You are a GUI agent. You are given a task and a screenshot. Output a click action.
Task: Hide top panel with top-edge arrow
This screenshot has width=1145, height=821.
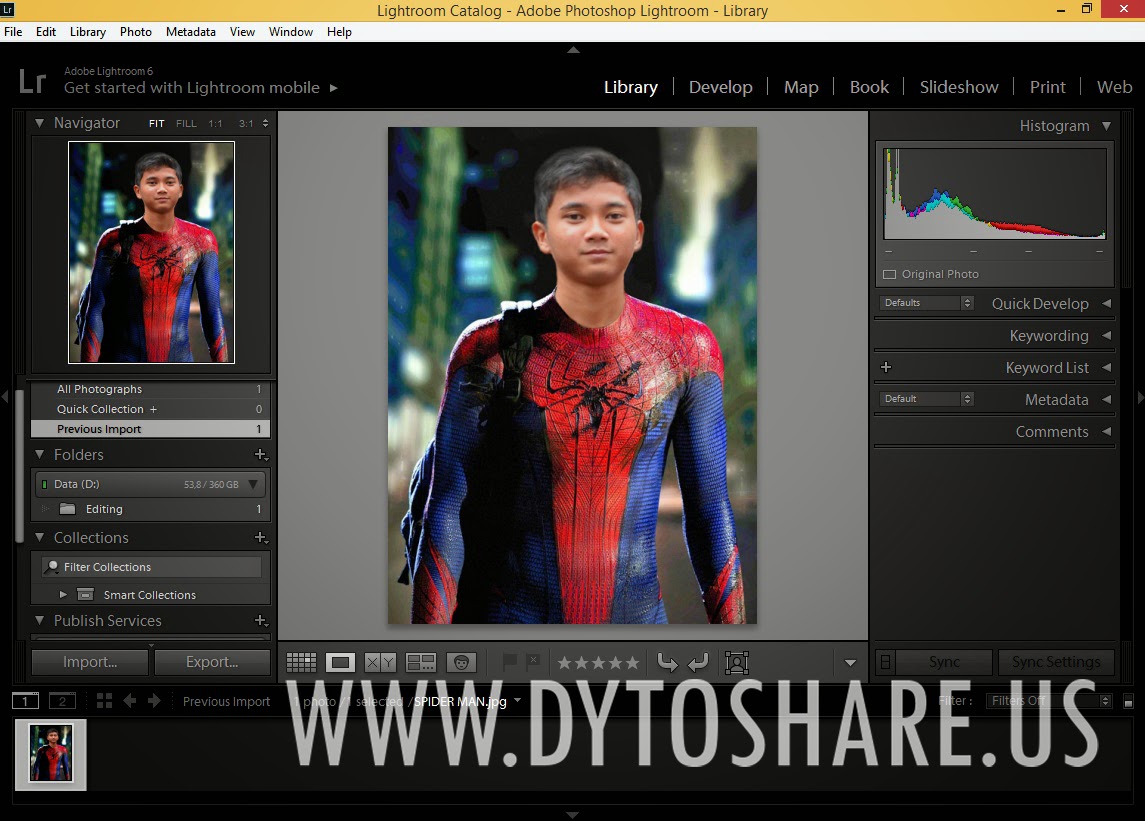coord(573,50)
